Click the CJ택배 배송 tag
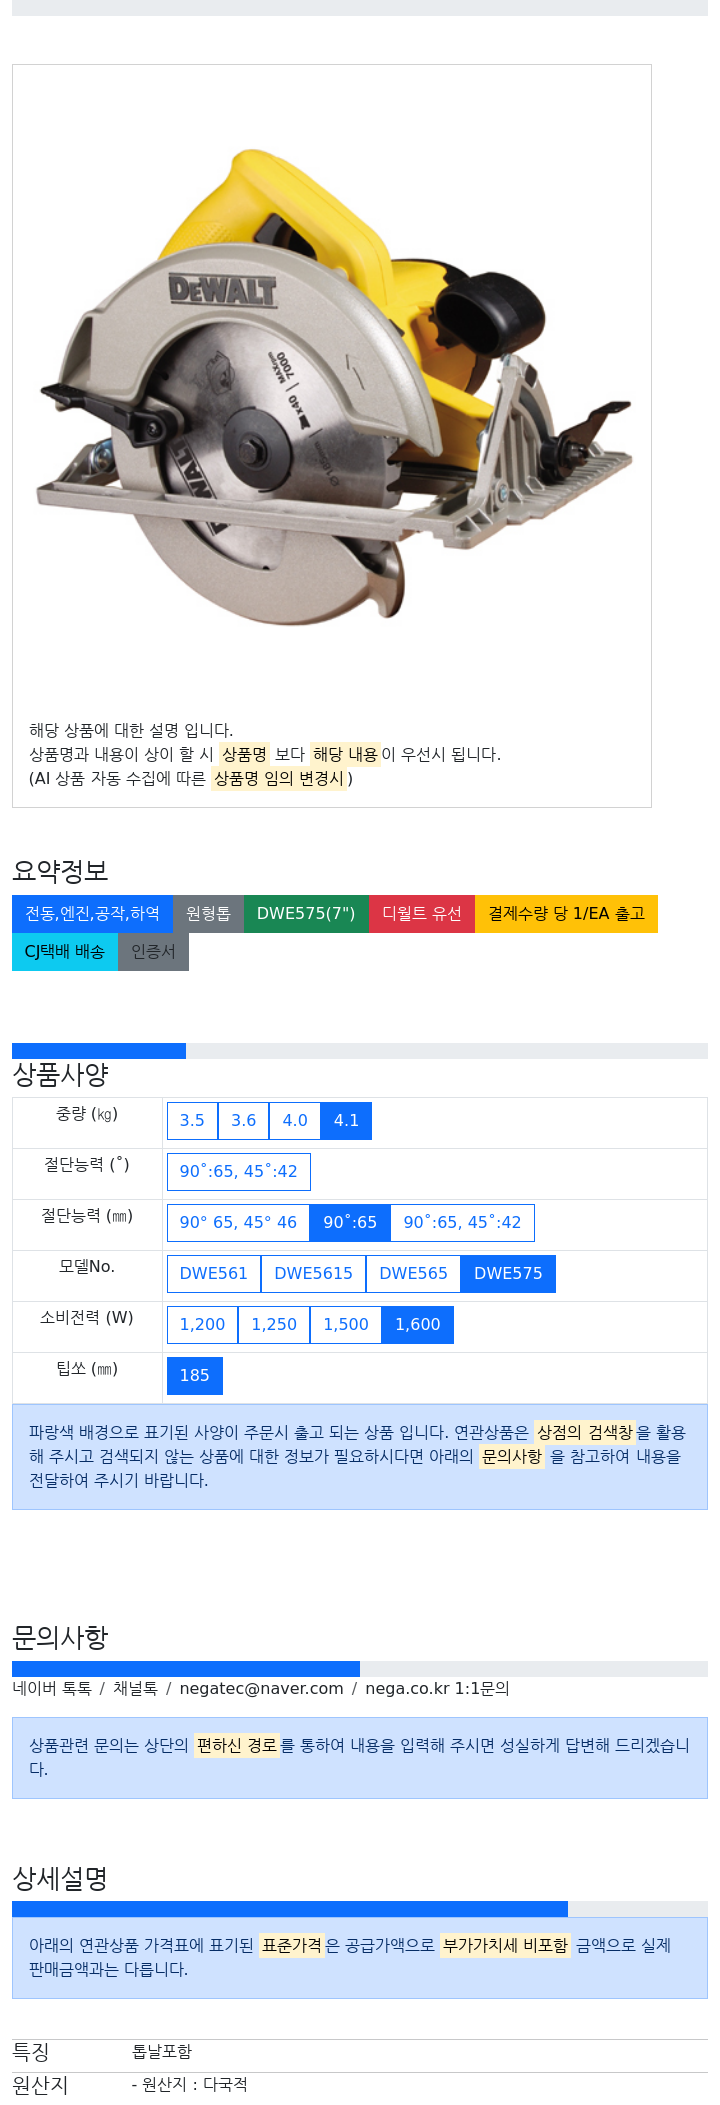720x2105 pixels. [65, 952]
